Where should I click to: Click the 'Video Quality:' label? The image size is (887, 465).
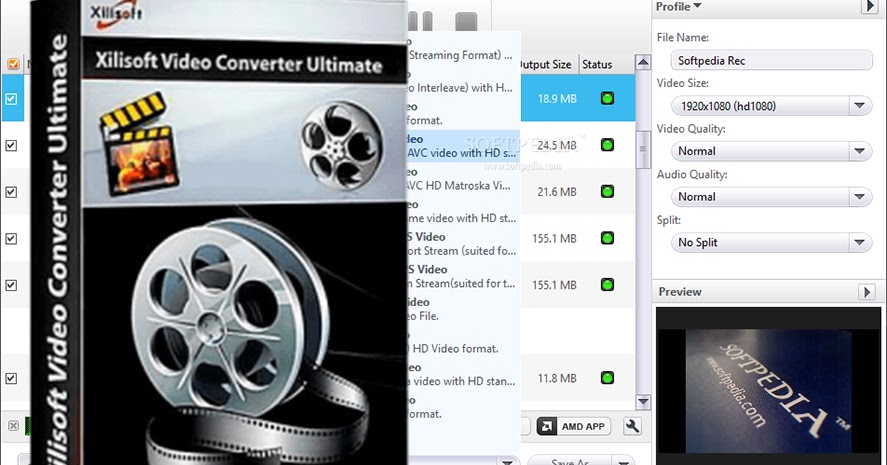(691, 129)
